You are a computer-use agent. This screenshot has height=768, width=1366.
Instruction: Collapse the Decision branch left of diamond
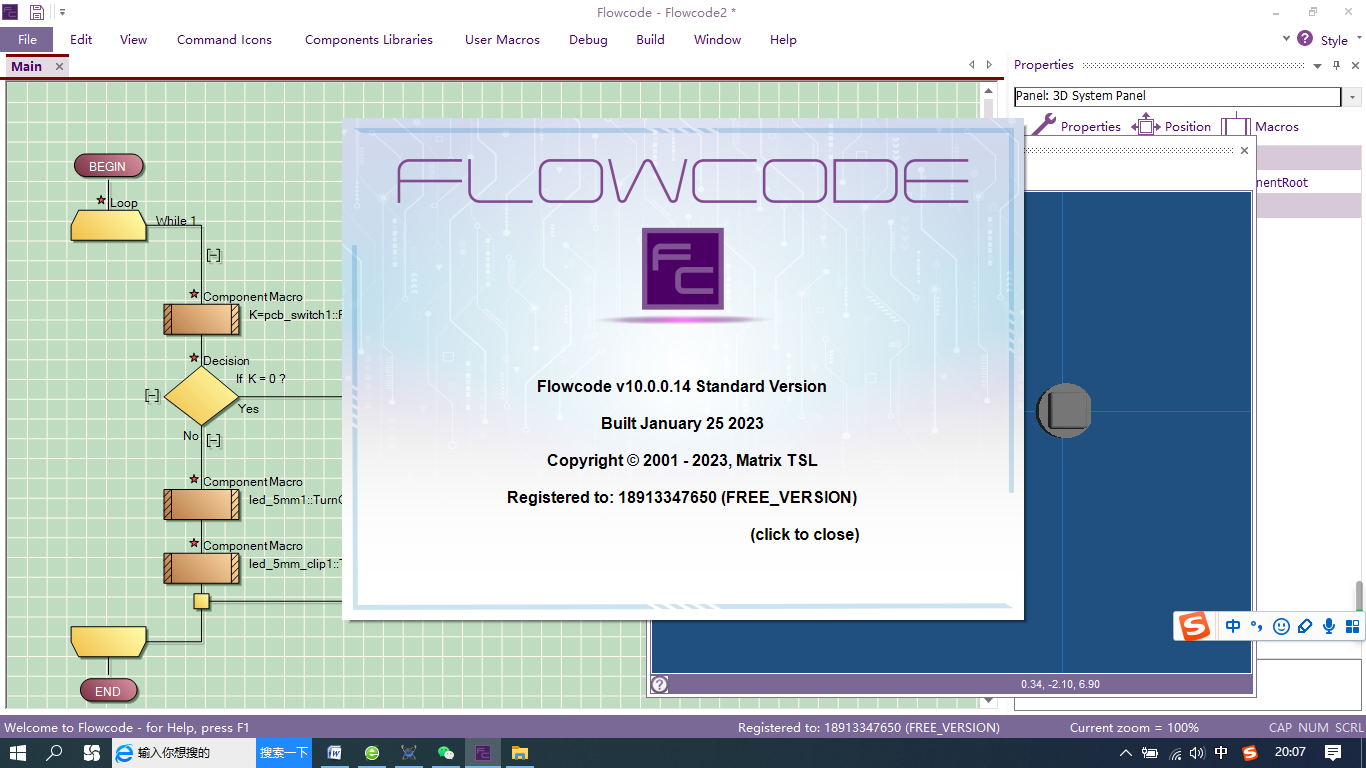click(x=152, y=396)
